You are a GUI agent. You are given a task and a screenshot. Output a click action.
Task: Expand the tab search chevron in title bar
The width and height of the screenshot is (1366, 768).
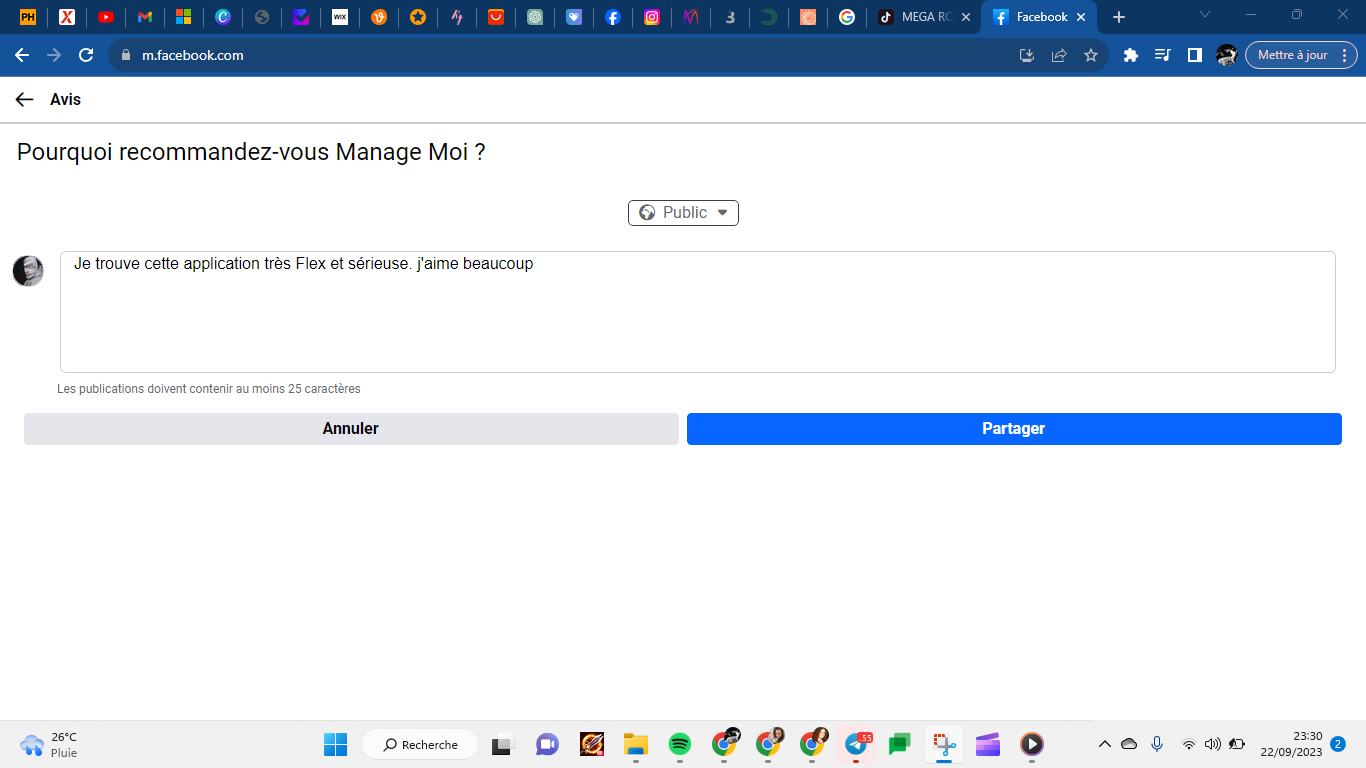click(x=1205, y=15)
